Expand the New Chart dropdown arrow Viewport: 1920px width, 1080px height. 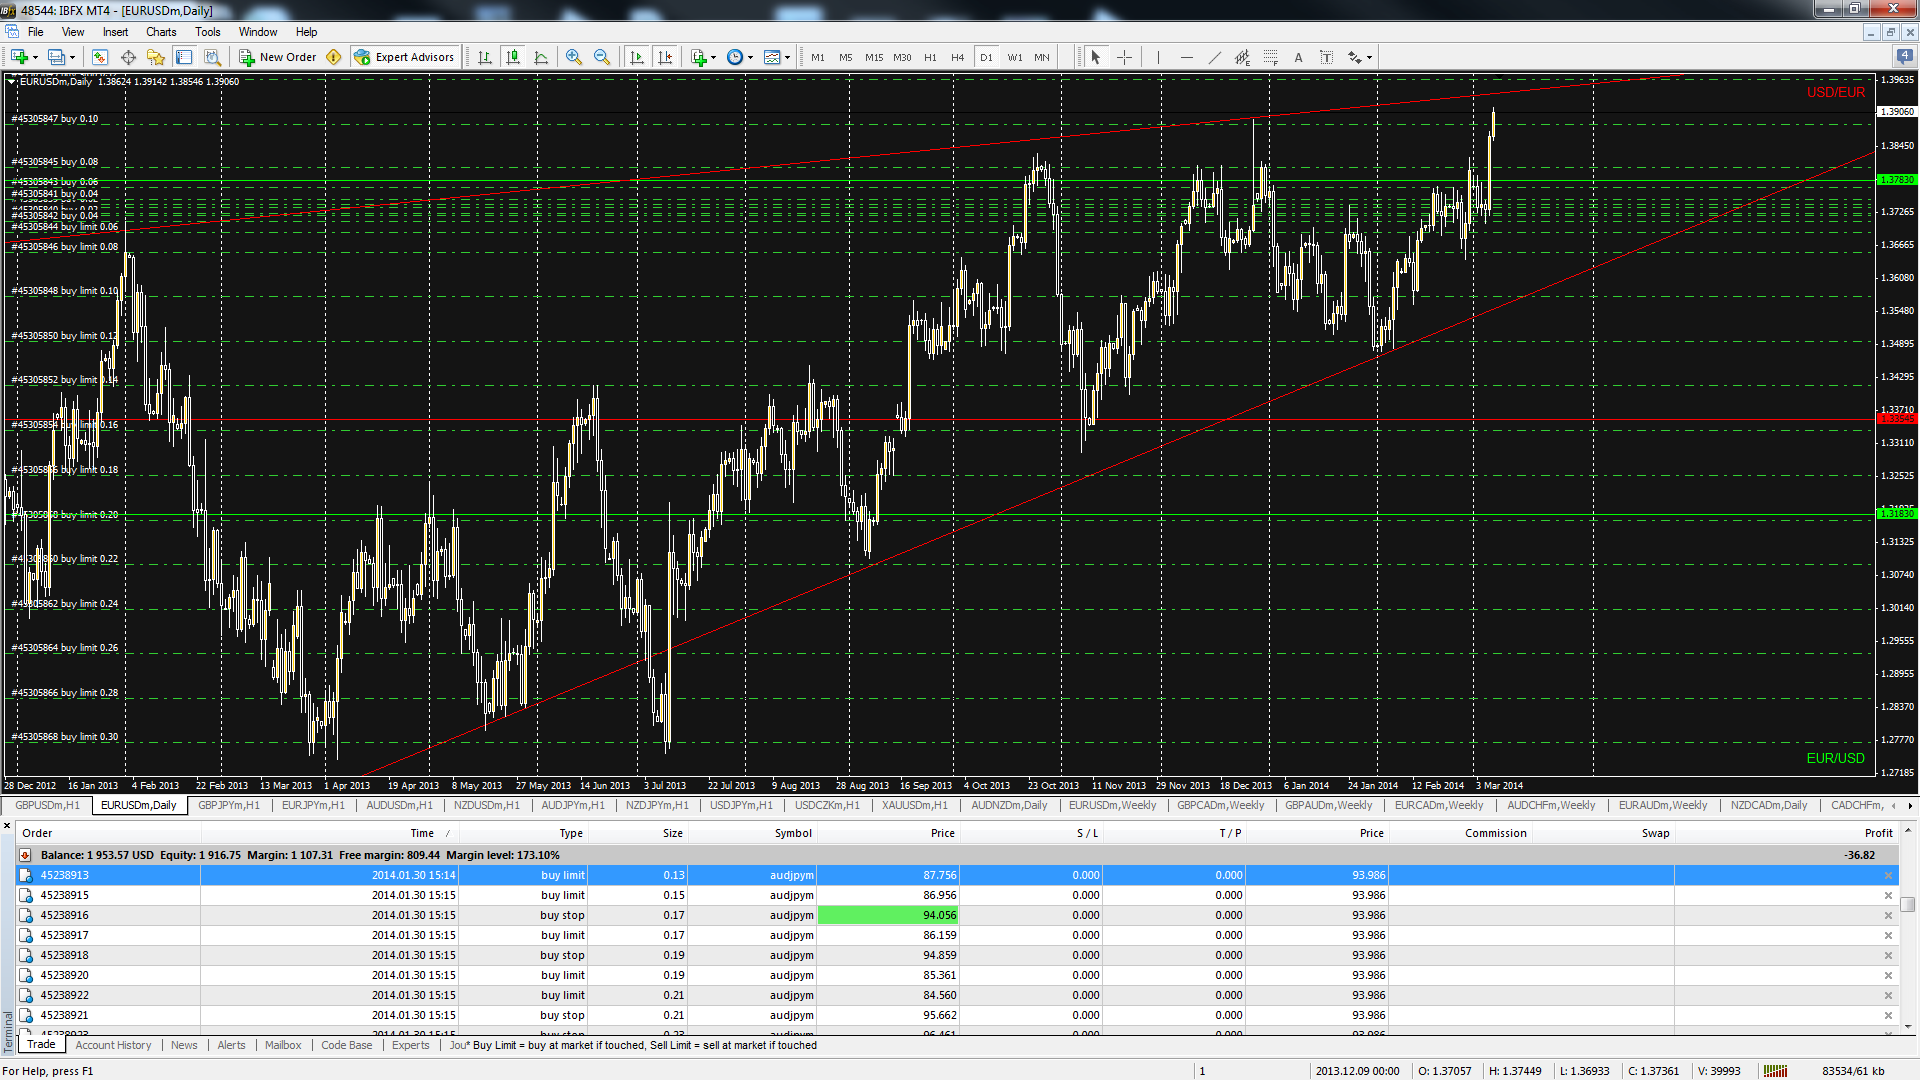tap(36, 57)
